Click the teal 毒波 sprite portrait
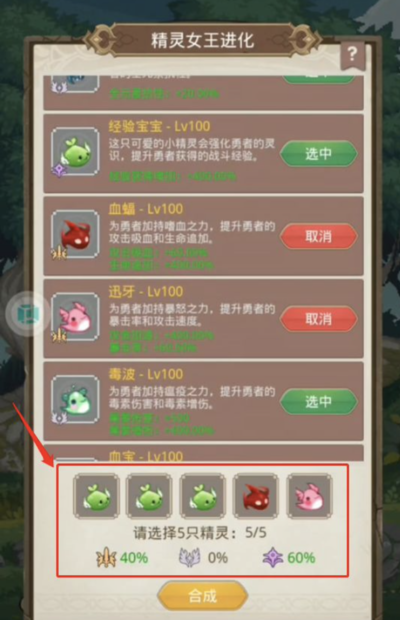The width and height of the screenshot is (400, 620). (x=75, y=400)
